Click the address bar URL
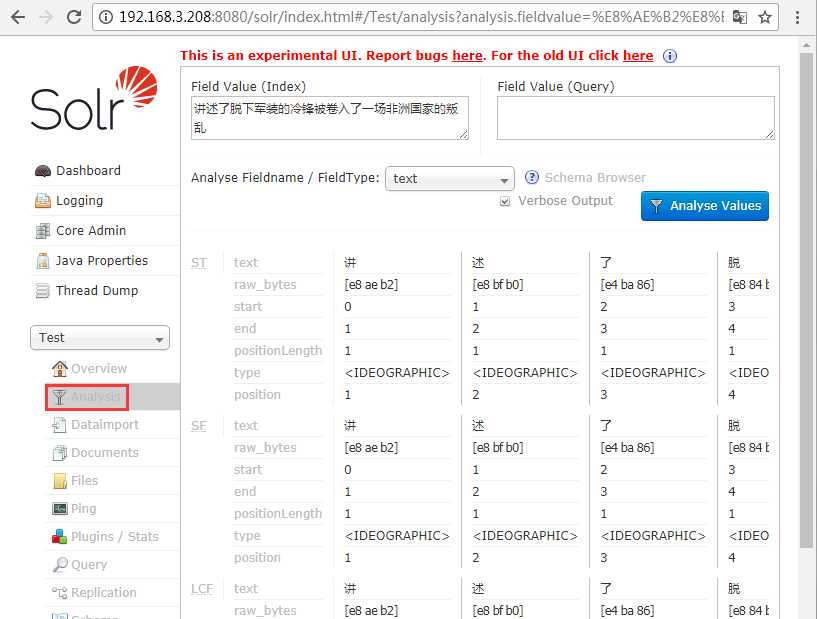Viewport: 817px width, 619px height. tap(421, 17)
